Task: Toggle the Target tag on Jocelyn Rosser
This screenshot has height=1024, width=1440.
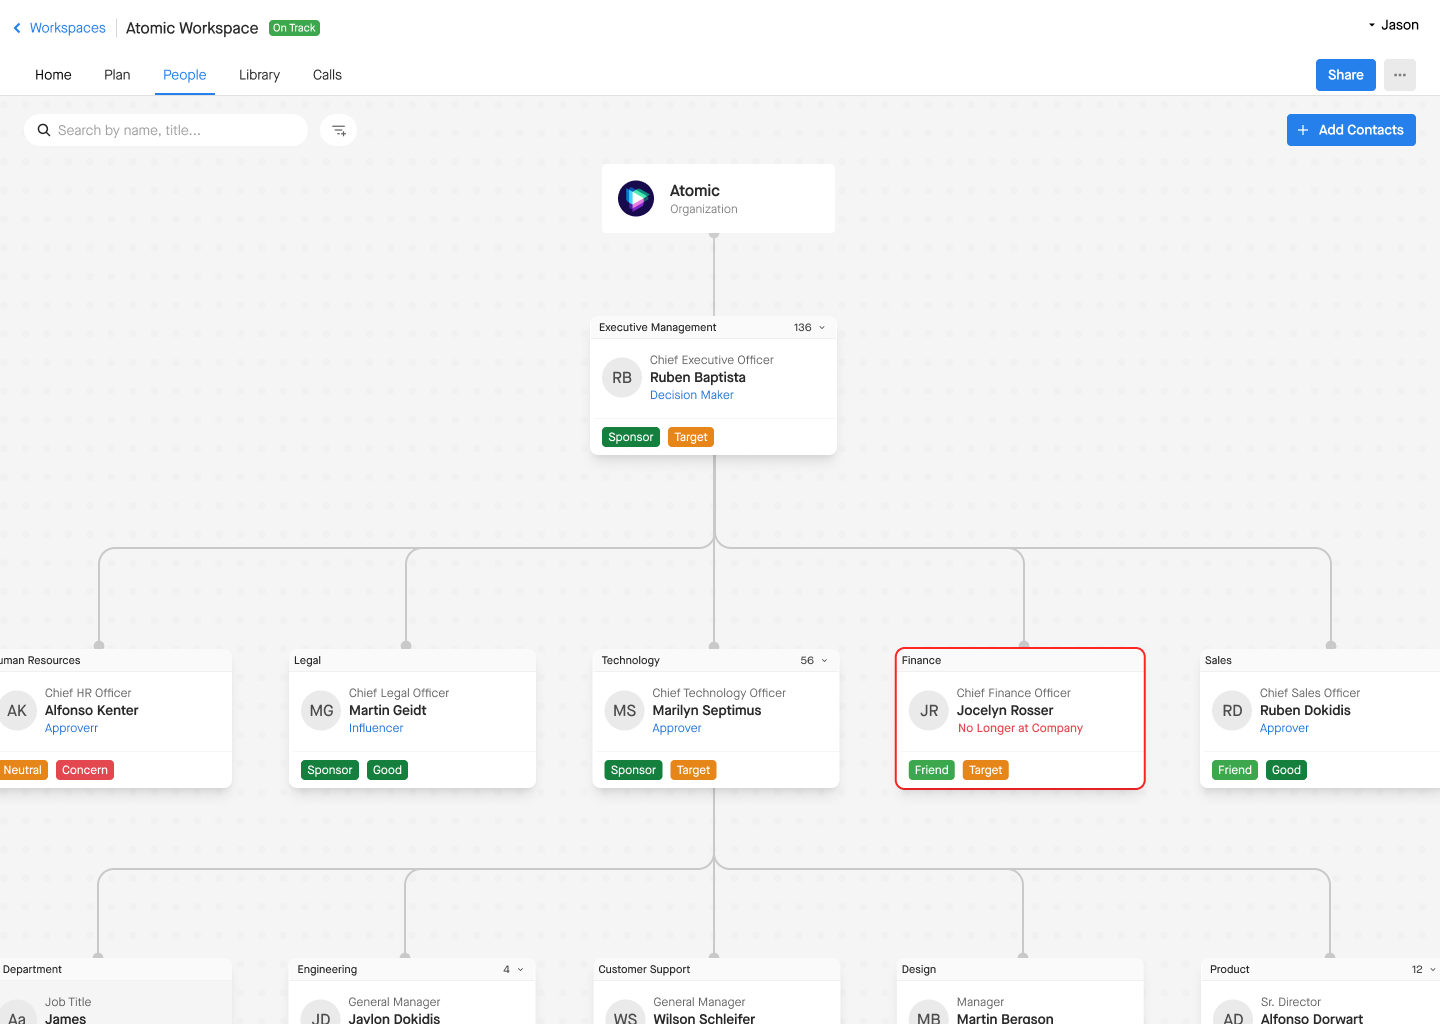Action: pos(985,769)
